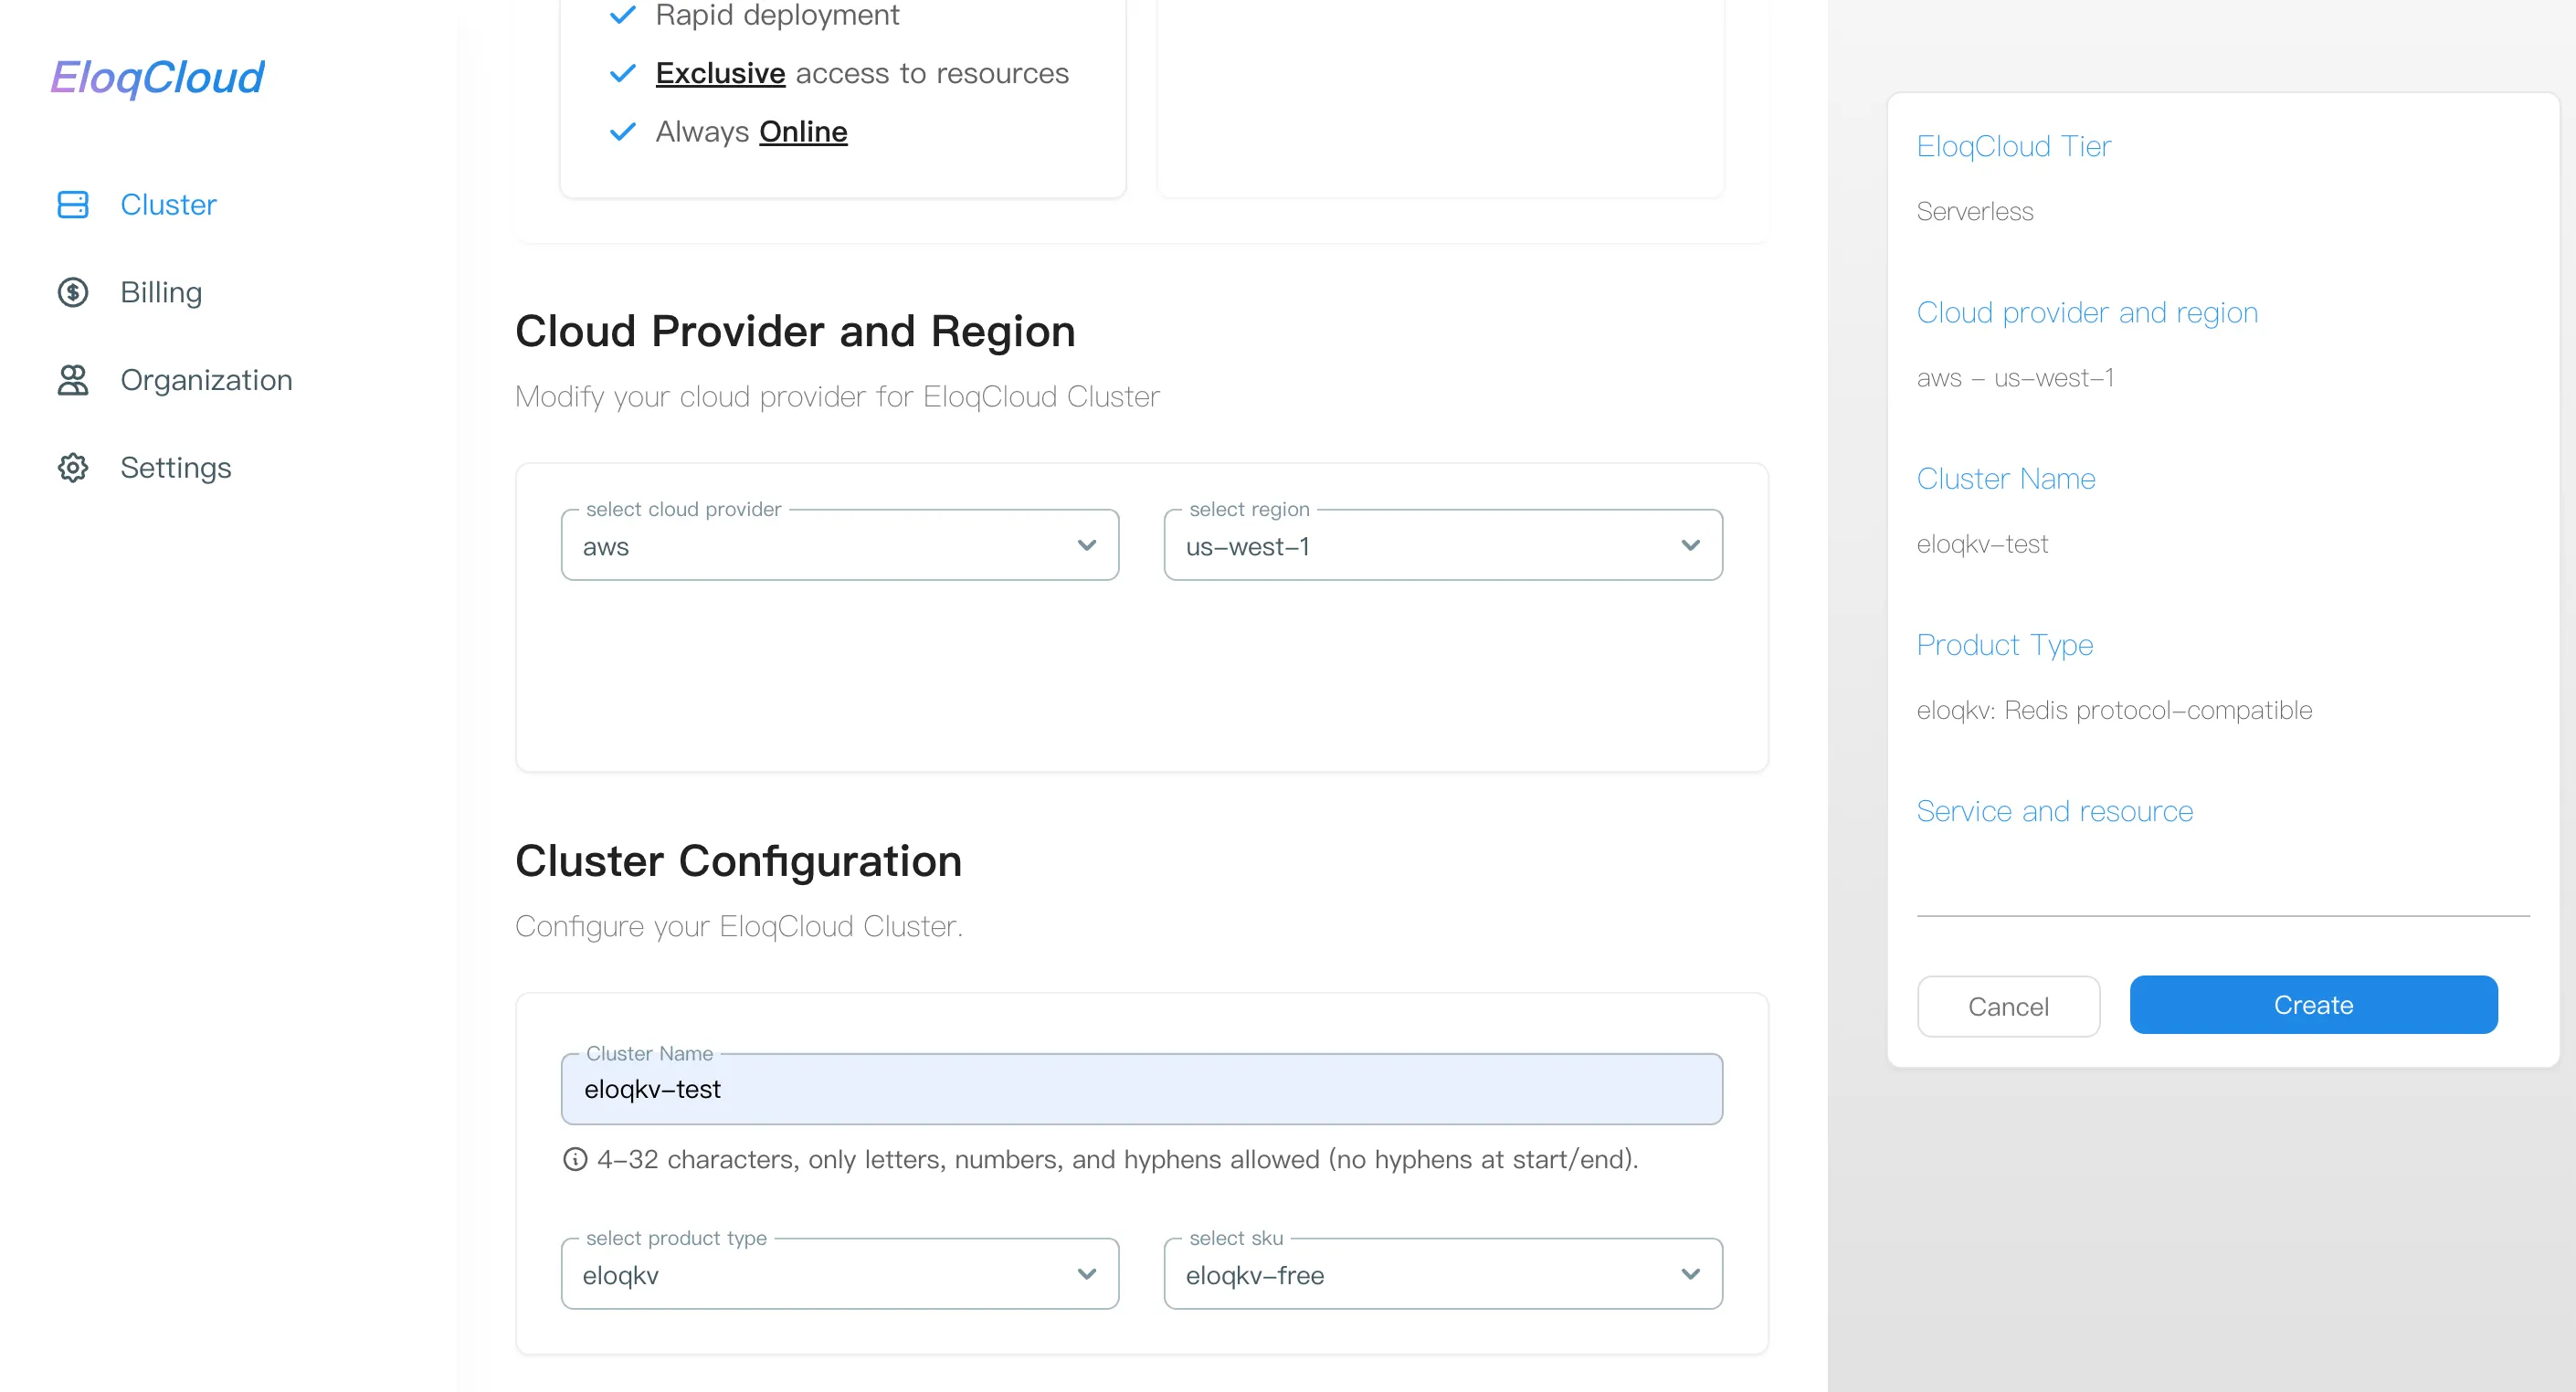
Task: Click the Cancel button
Action: [2007, 1006]
